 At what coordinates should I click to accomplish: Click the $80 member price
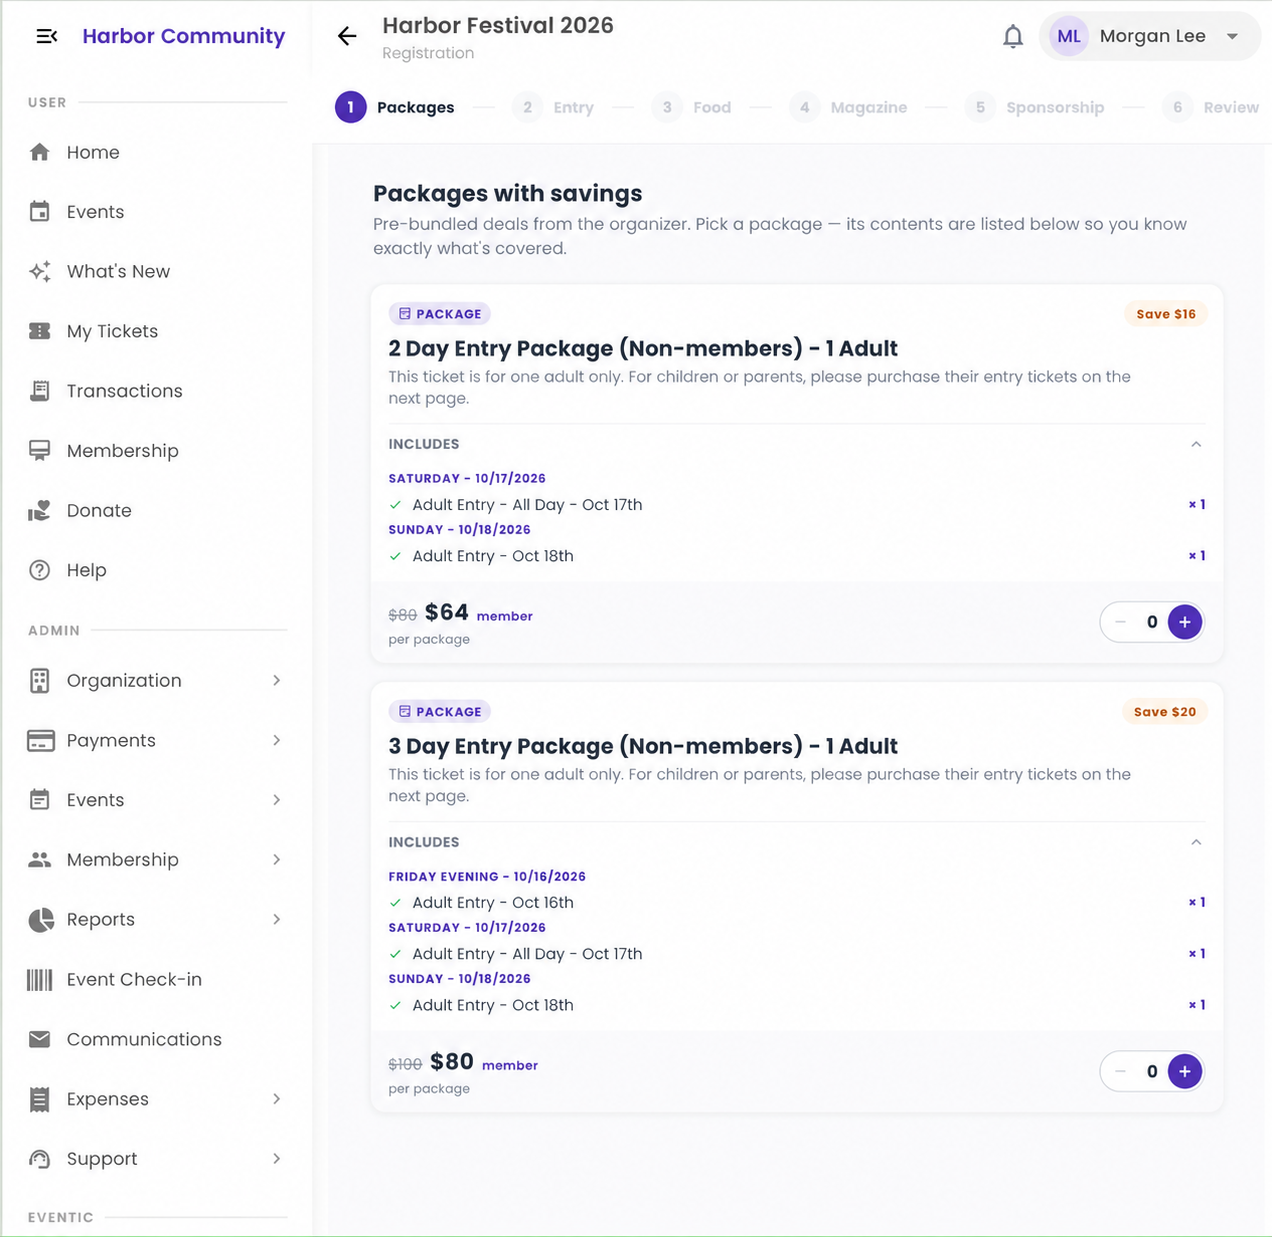452,1062
